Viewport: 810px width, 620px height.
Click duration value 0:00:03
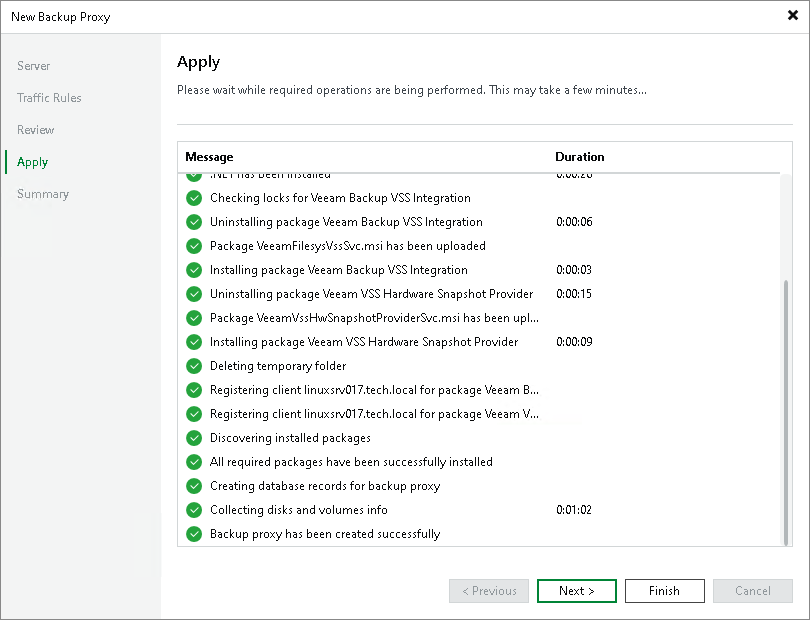pyautogui.click(x=574, y=270)
